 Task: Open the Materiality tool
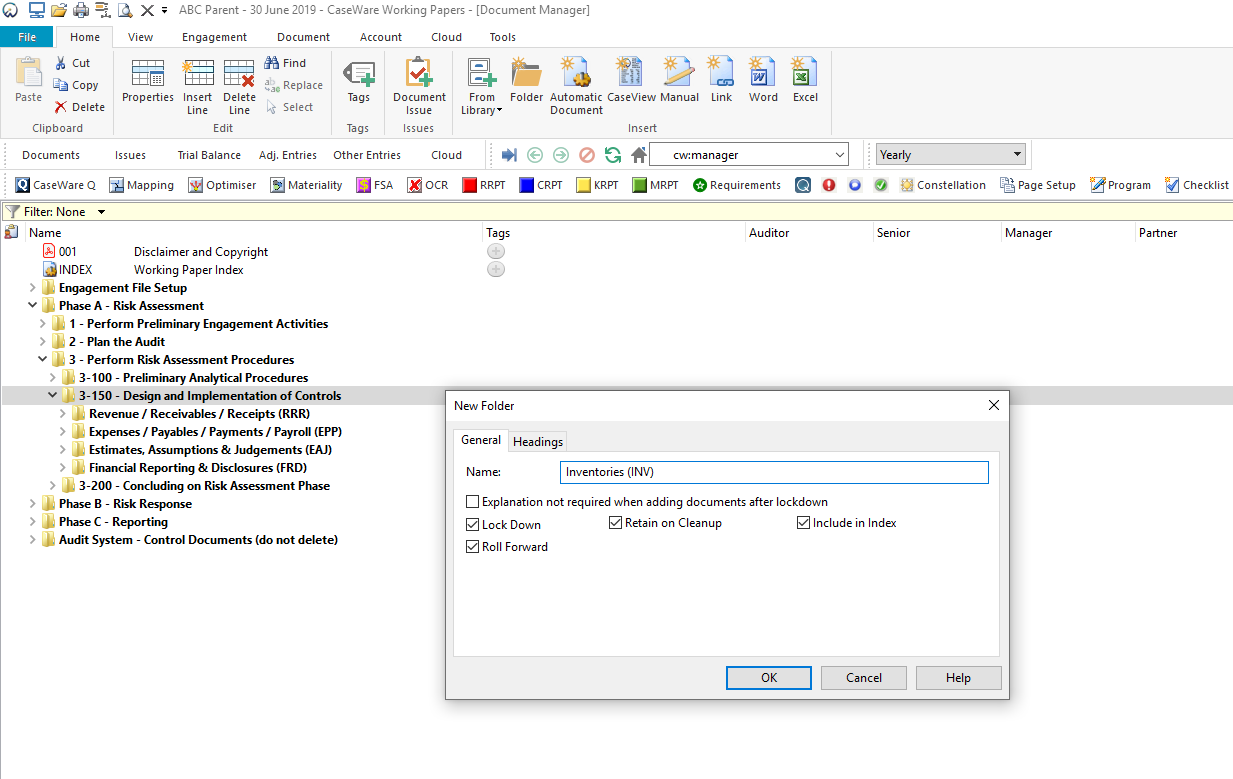pyautogui.click(x=306, y=185)
